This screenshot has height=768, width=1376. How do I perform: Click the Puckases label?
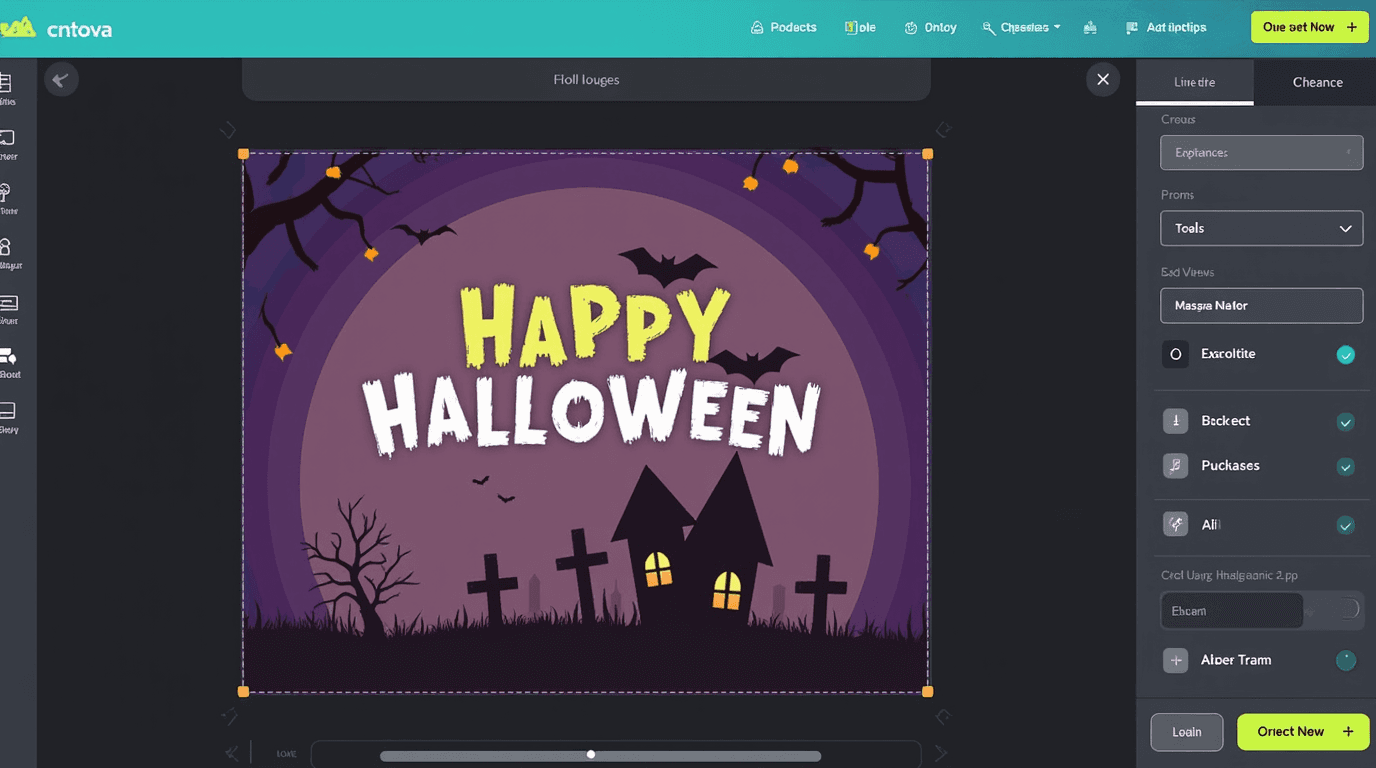coord(1230,465)
